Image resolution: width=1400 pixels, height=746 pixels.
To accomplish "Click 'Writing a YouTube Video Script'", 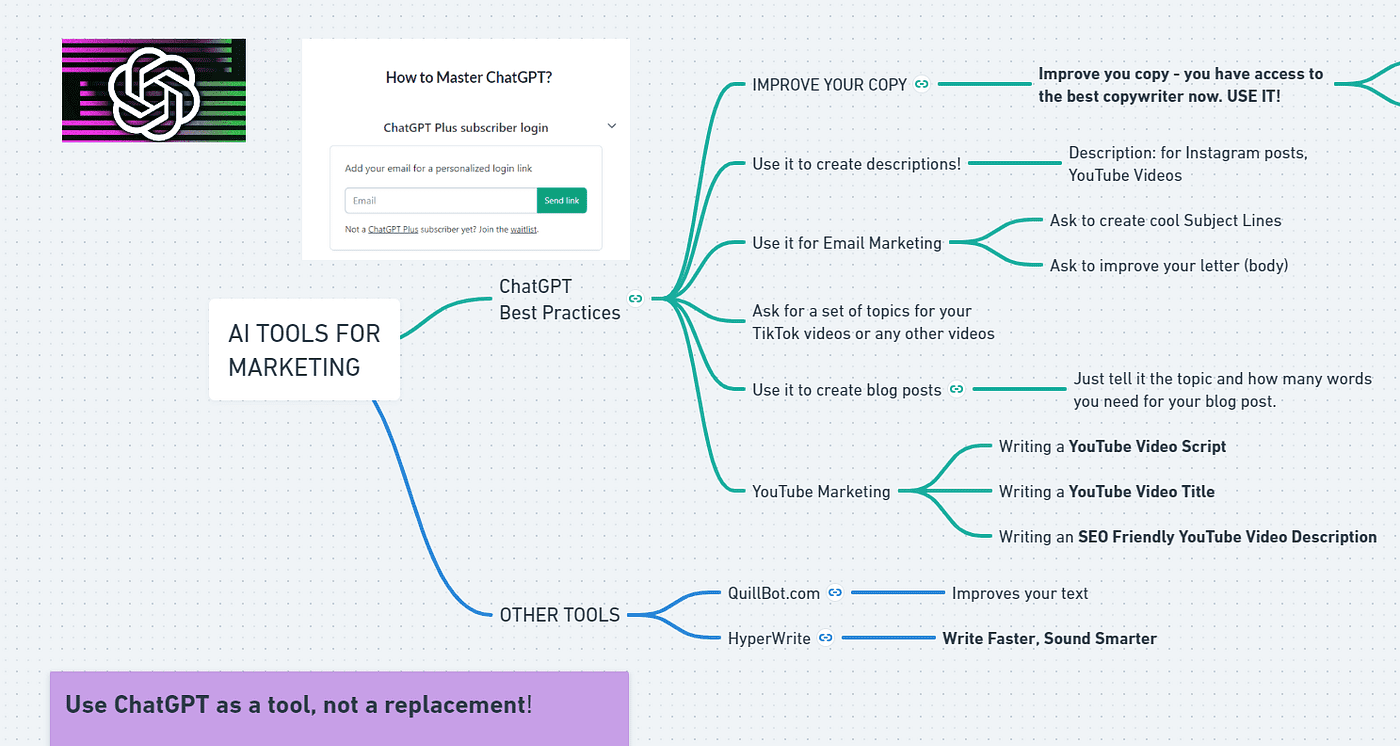I will click(1112, 446).
